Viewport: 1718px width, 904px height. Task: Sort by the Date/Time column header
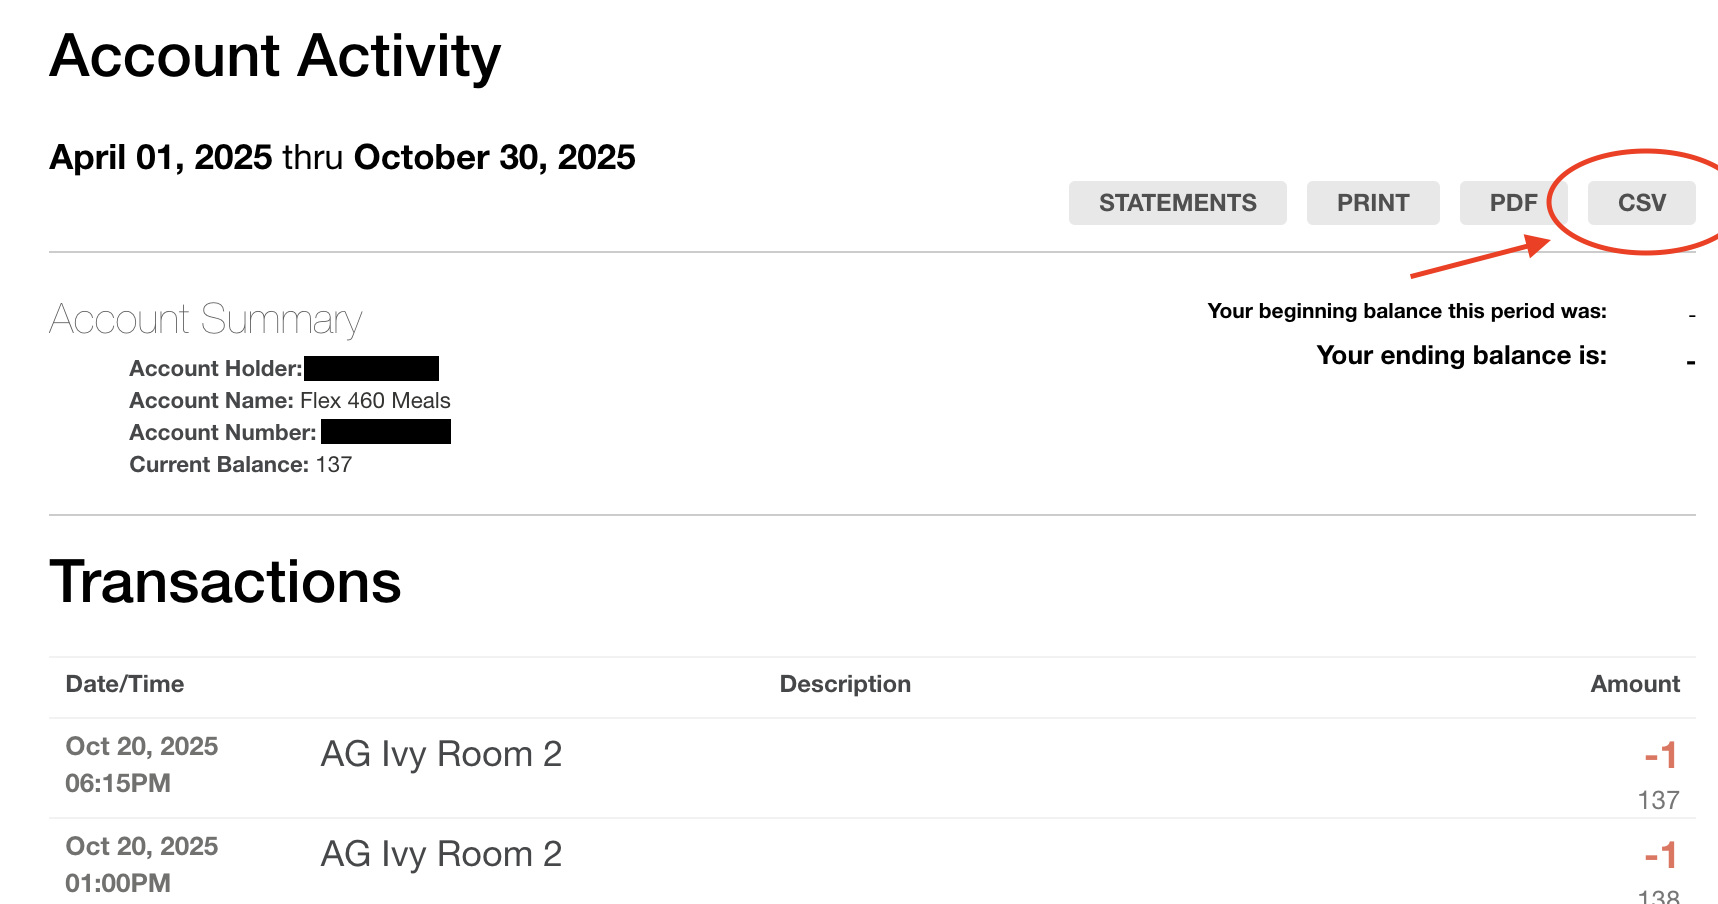point(125,684)
